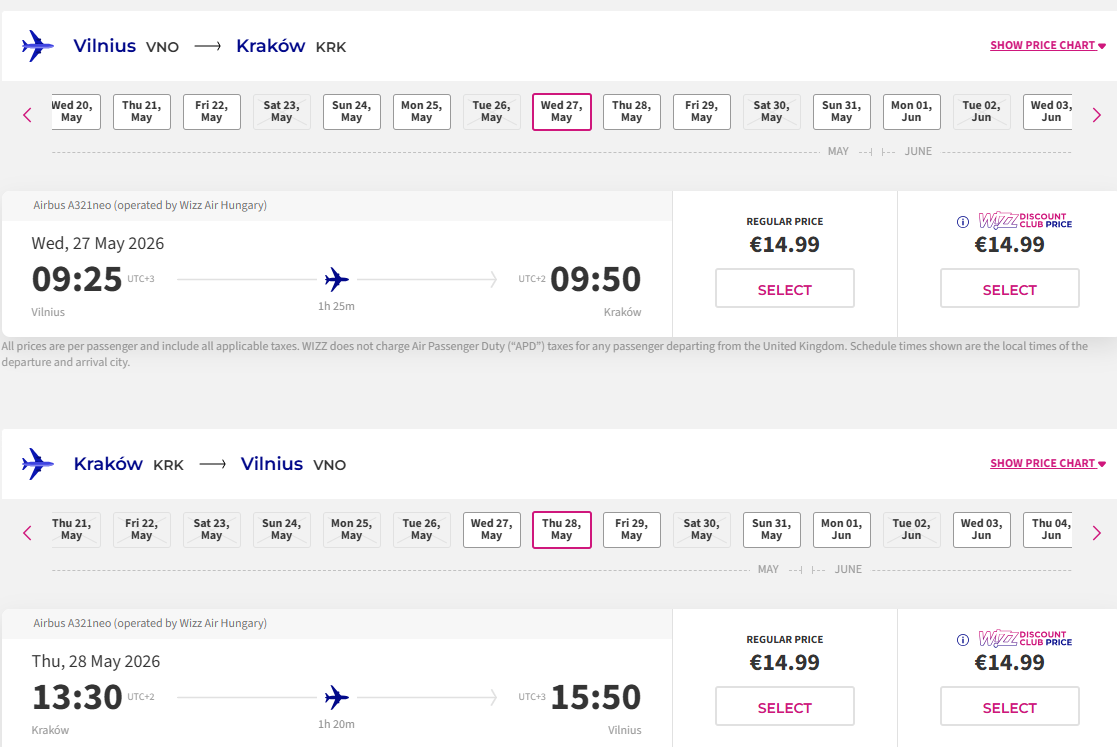Go to earlier return dates with left arrow

click(x=27, y=533)
